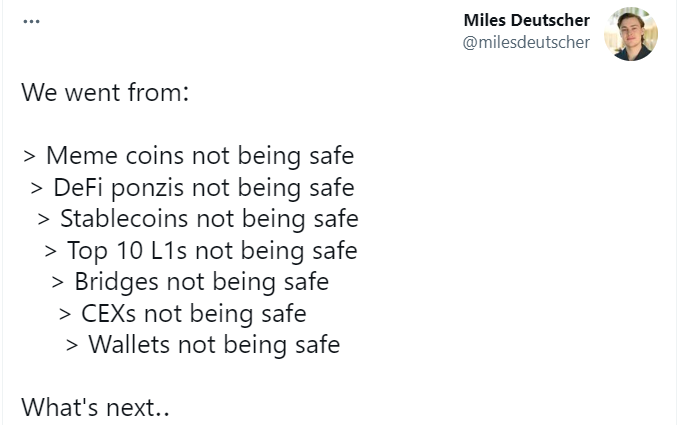Click Miles Deutscher's profile picture
The width and height of the screenshot is (678, 425).
coord(631,33)
